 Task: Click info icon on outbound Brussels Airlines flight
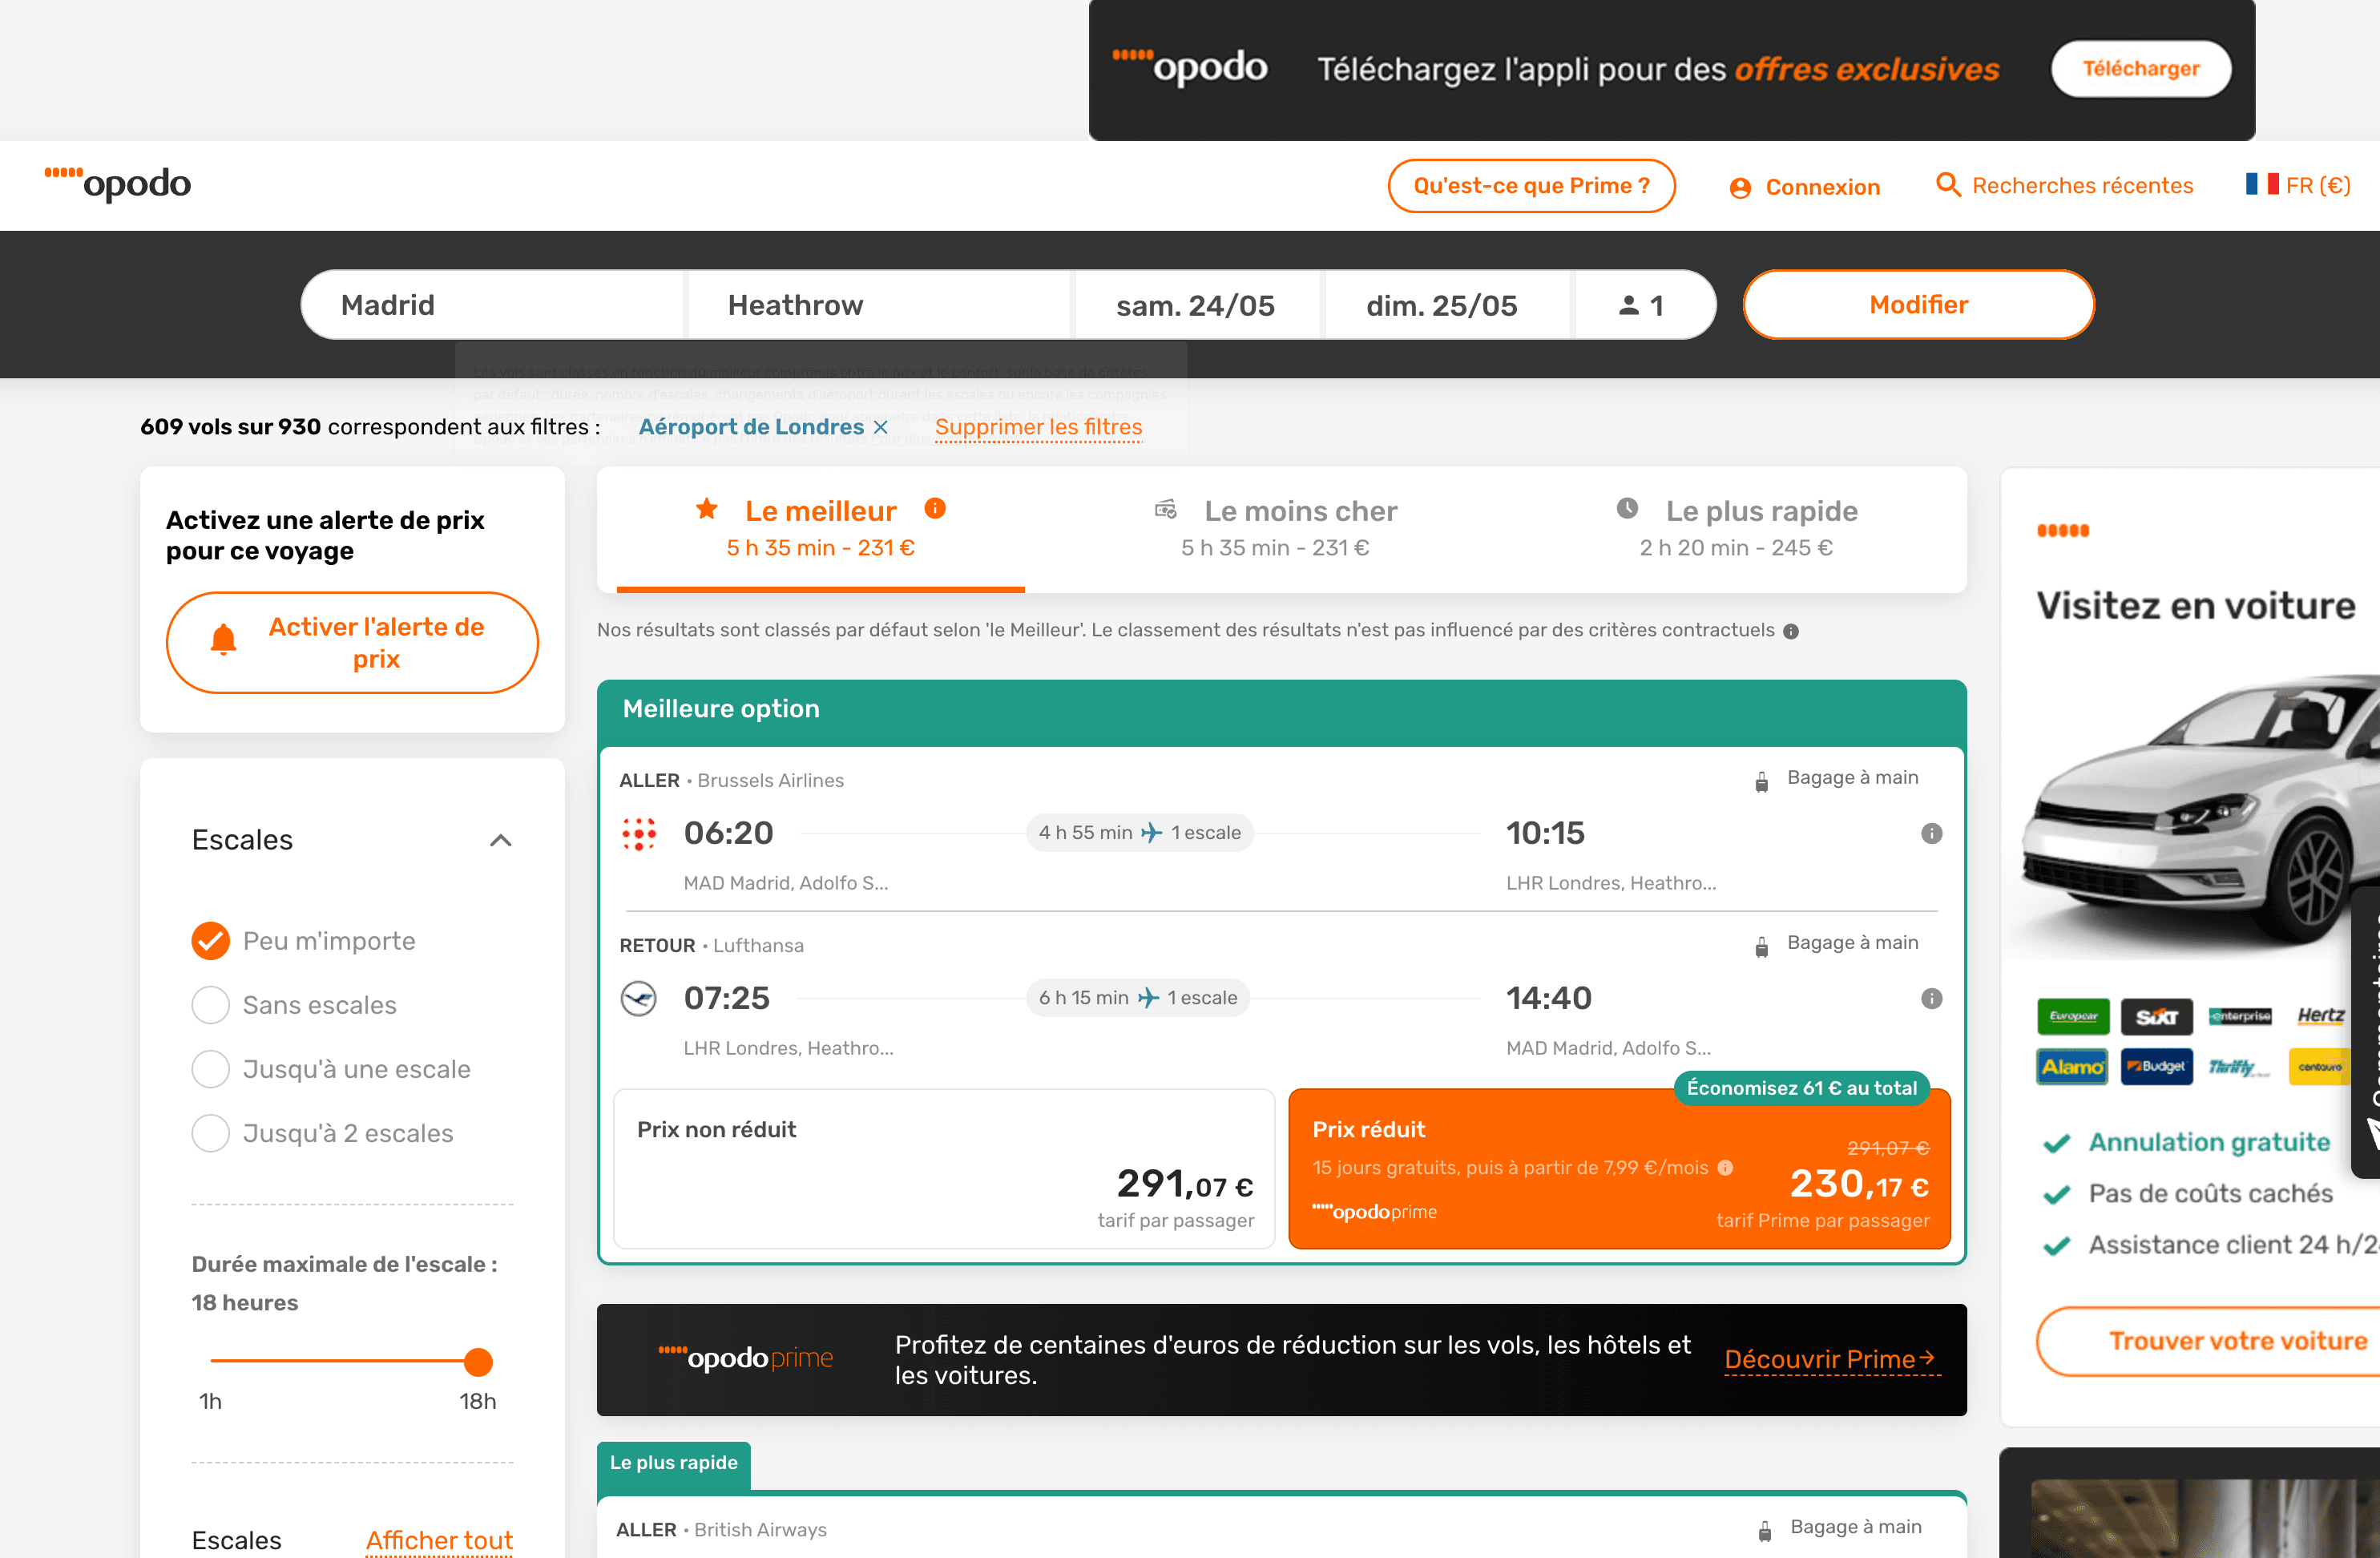coord(1931,833)
